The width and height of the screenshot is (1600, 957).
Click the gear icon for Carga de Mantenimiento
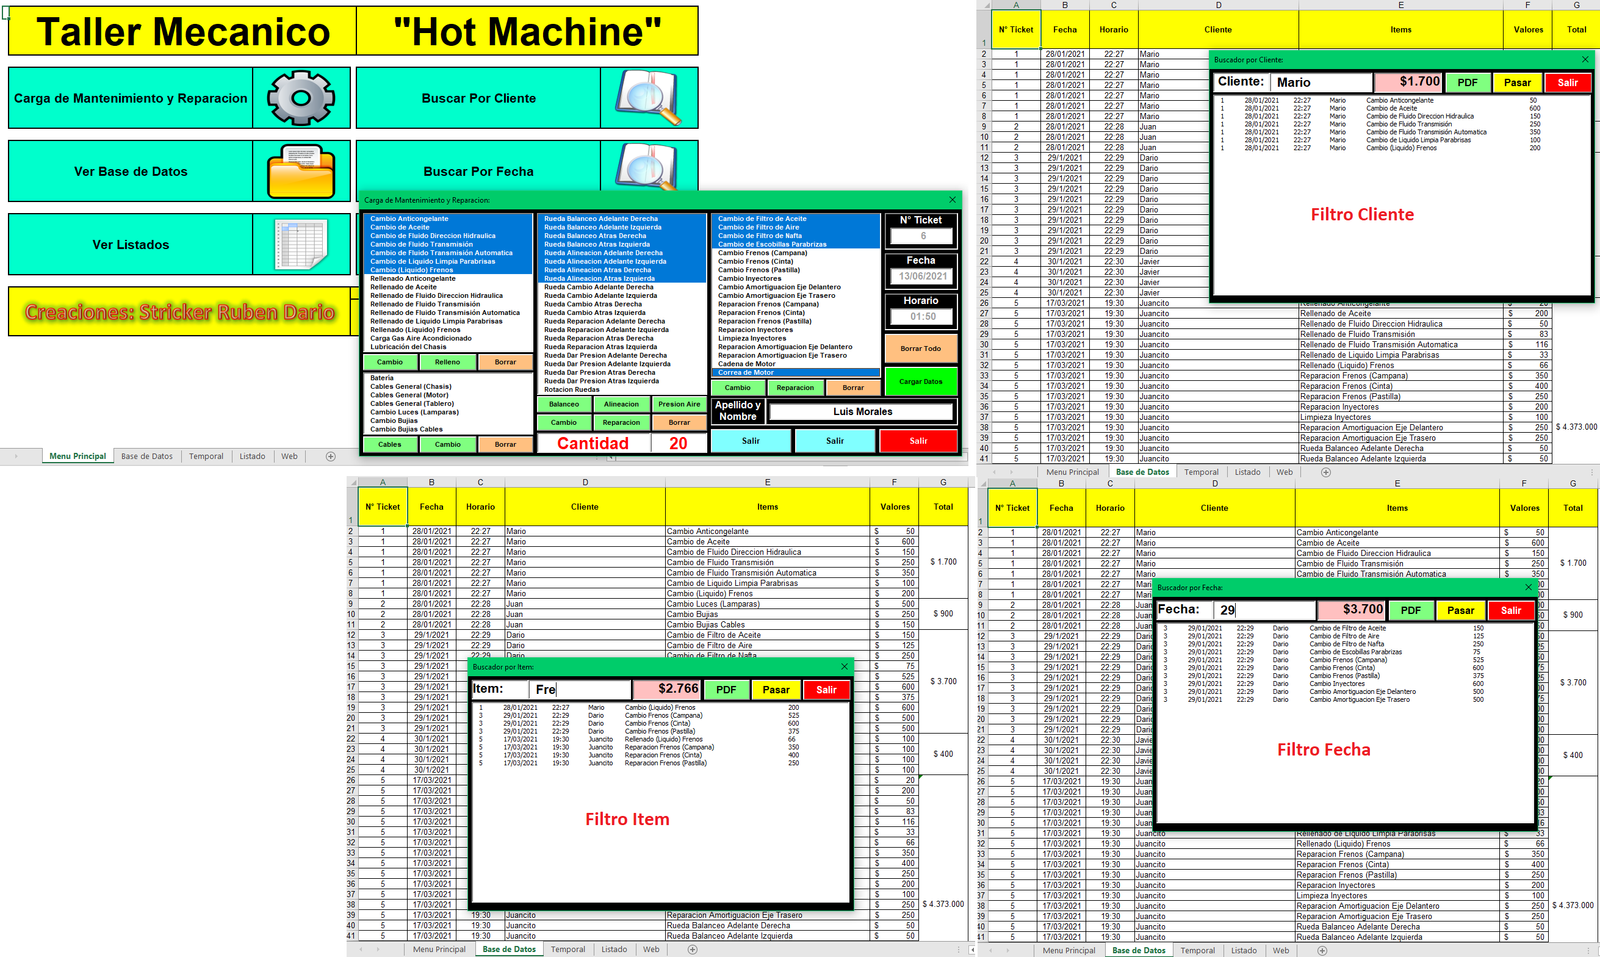[301, 98]
